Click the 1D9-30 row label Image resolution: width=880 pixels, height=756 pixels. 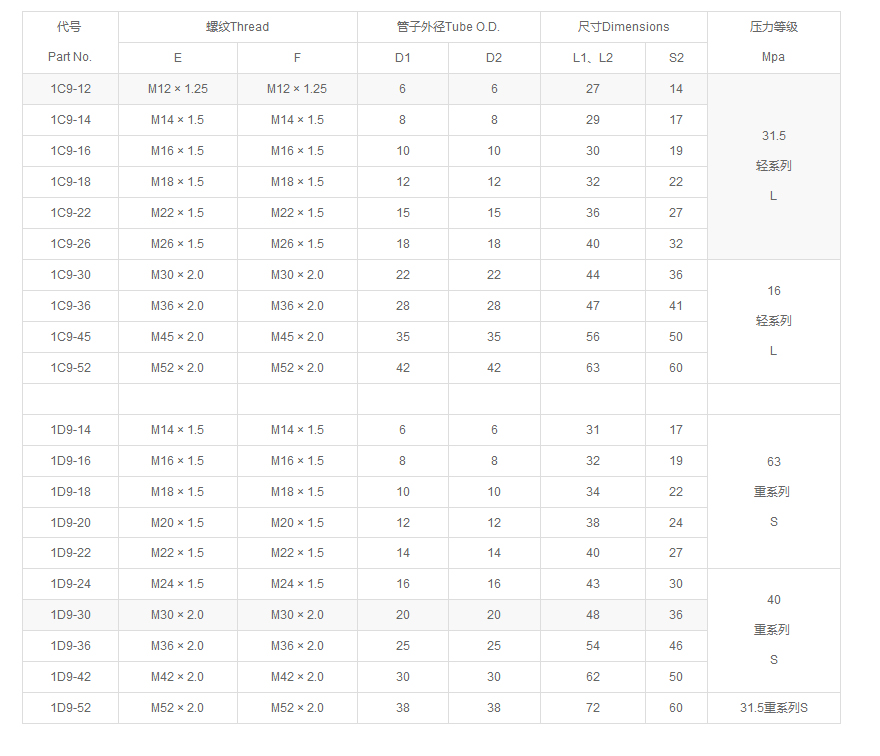(x=70, y=615)
